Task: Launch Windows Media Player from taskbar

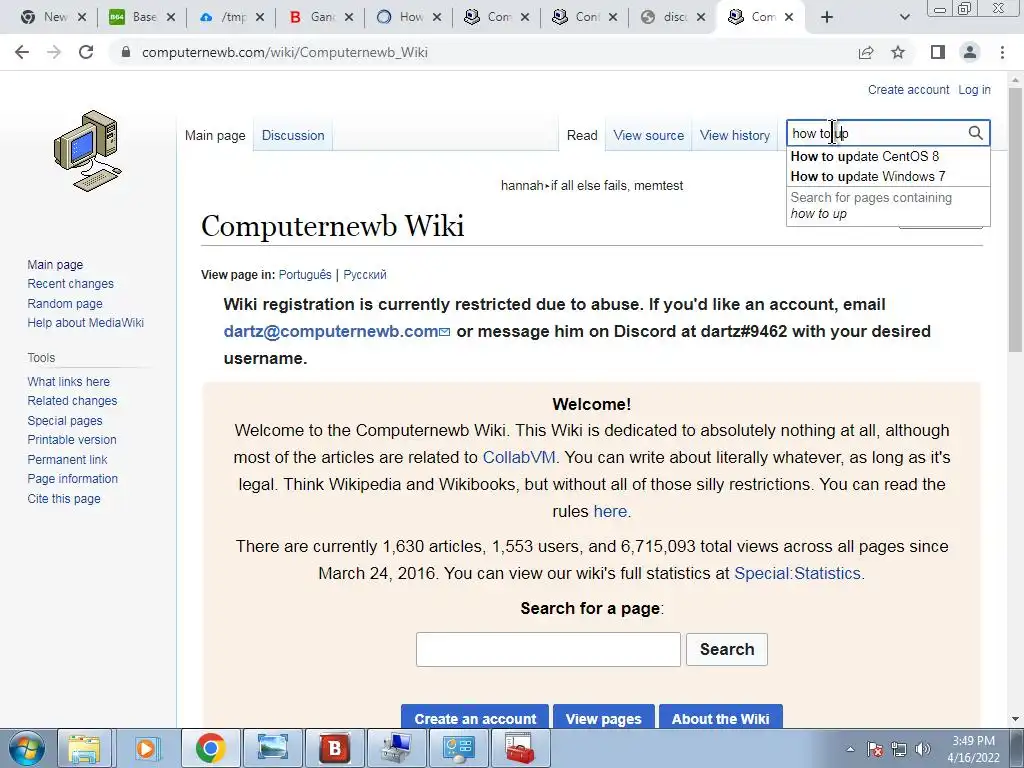Action: [147, 748]
